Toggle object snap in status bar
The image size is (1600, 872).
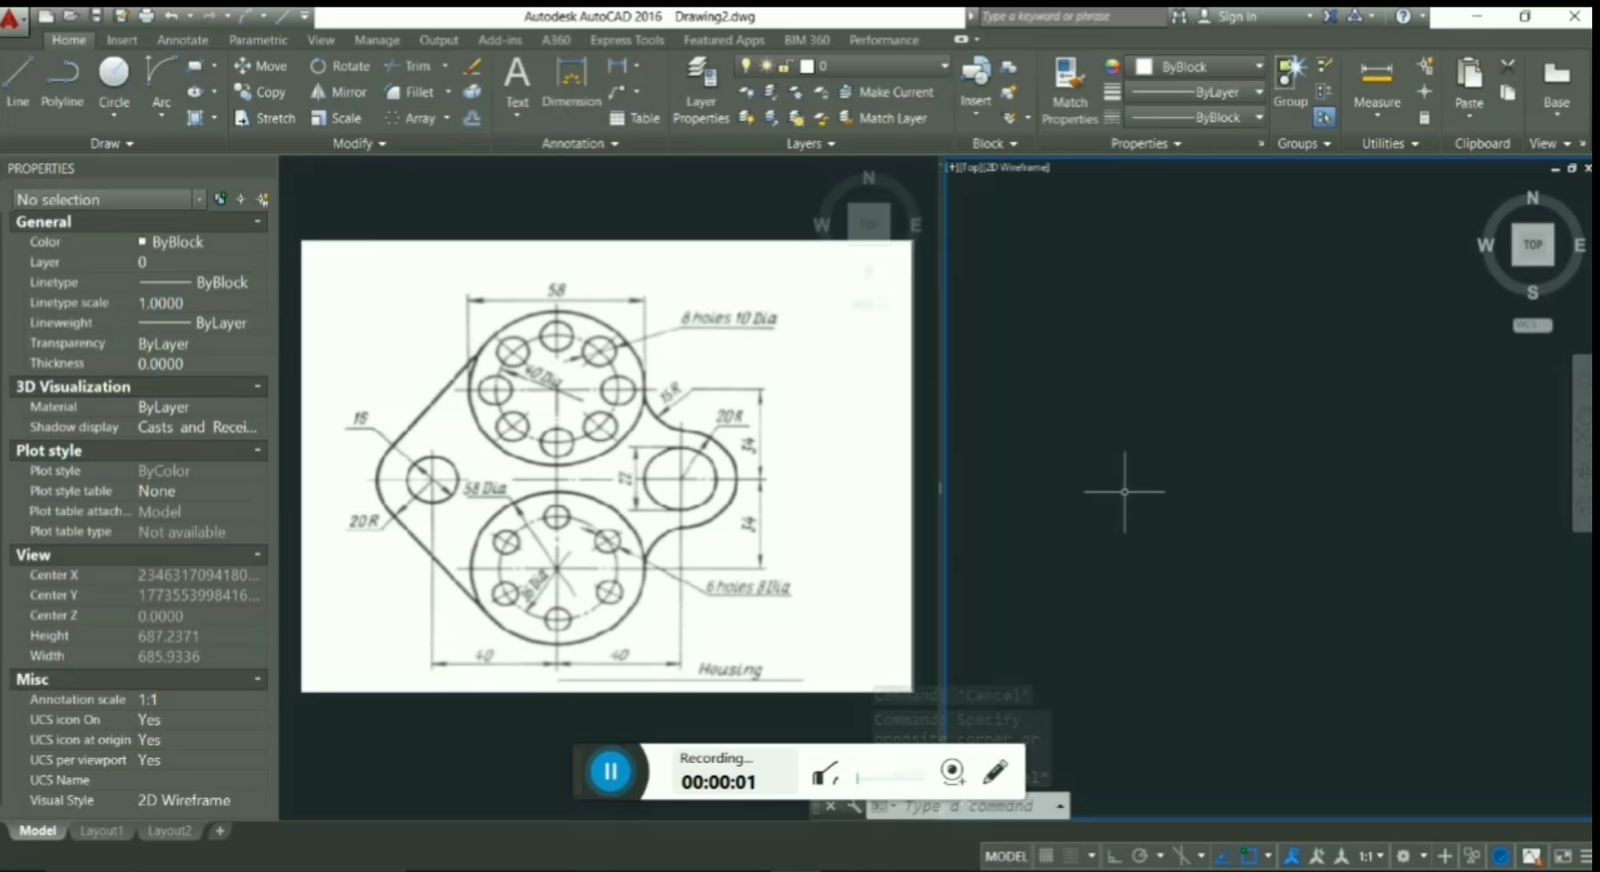coord(1249,856)
